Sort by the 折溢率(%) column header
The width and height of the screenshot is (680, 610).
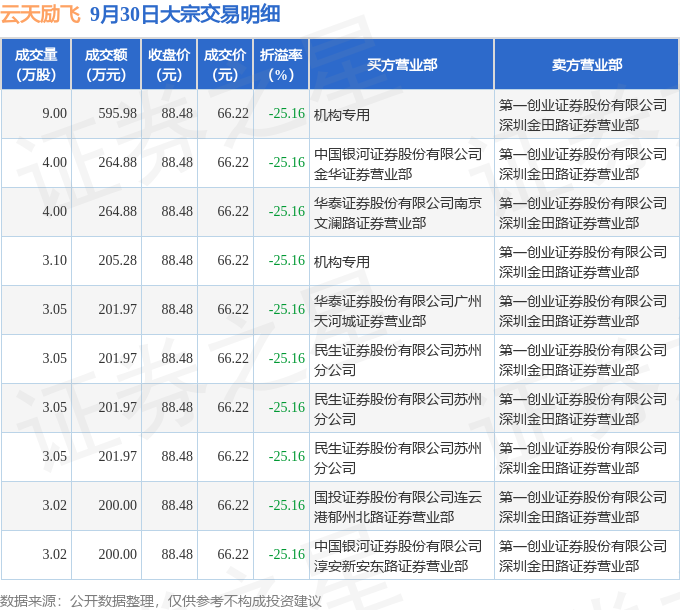click(x=281, y=64)
